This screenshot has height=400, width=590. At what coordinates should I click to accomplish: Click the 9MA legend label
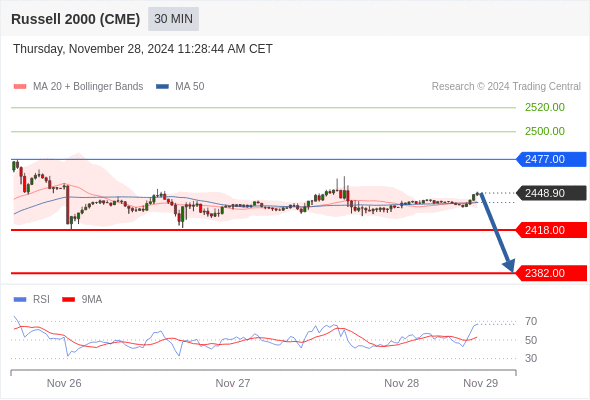tap(92, 300)
